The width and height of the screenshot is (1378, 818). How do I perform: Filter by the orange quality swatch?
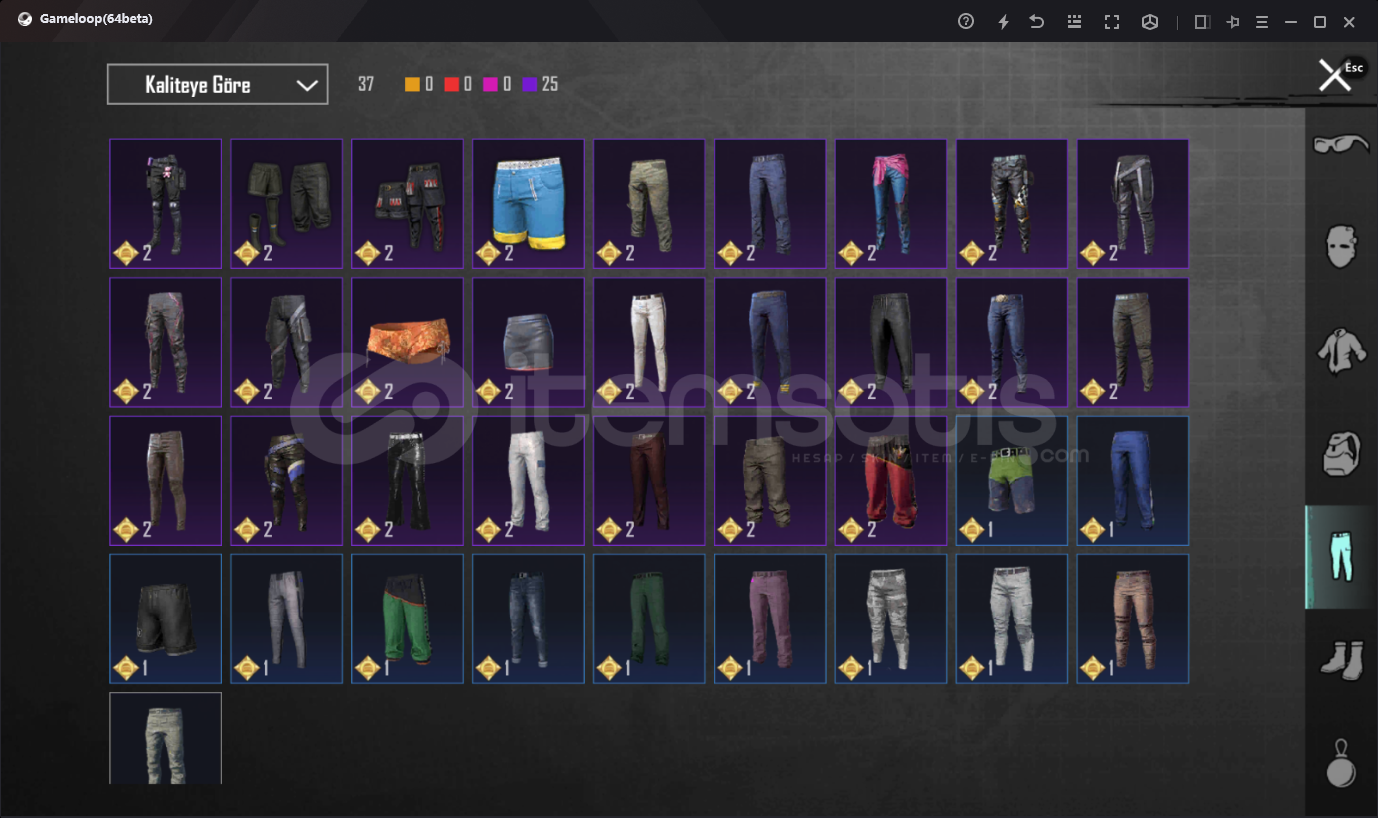[412, 85]
